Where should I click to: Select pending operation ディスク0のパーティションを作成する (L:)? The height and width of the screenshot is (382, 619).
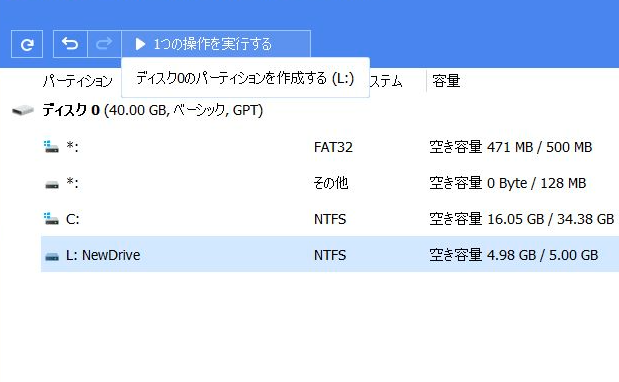(245, 78)
